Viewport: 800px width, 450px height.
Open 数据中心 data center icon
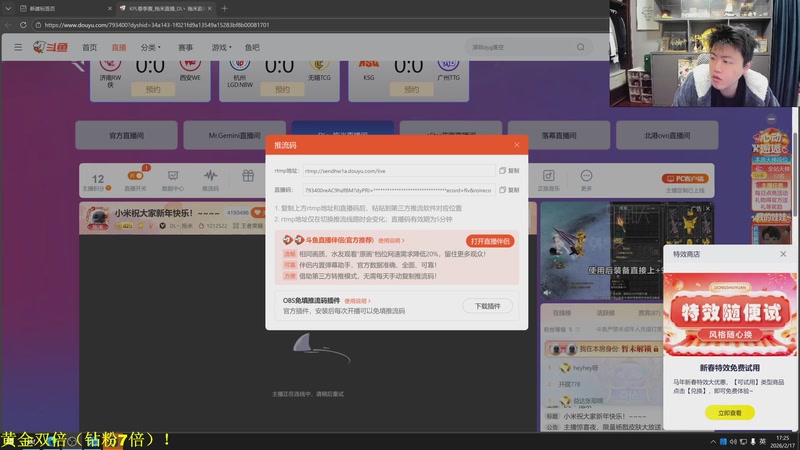point(173,180)
